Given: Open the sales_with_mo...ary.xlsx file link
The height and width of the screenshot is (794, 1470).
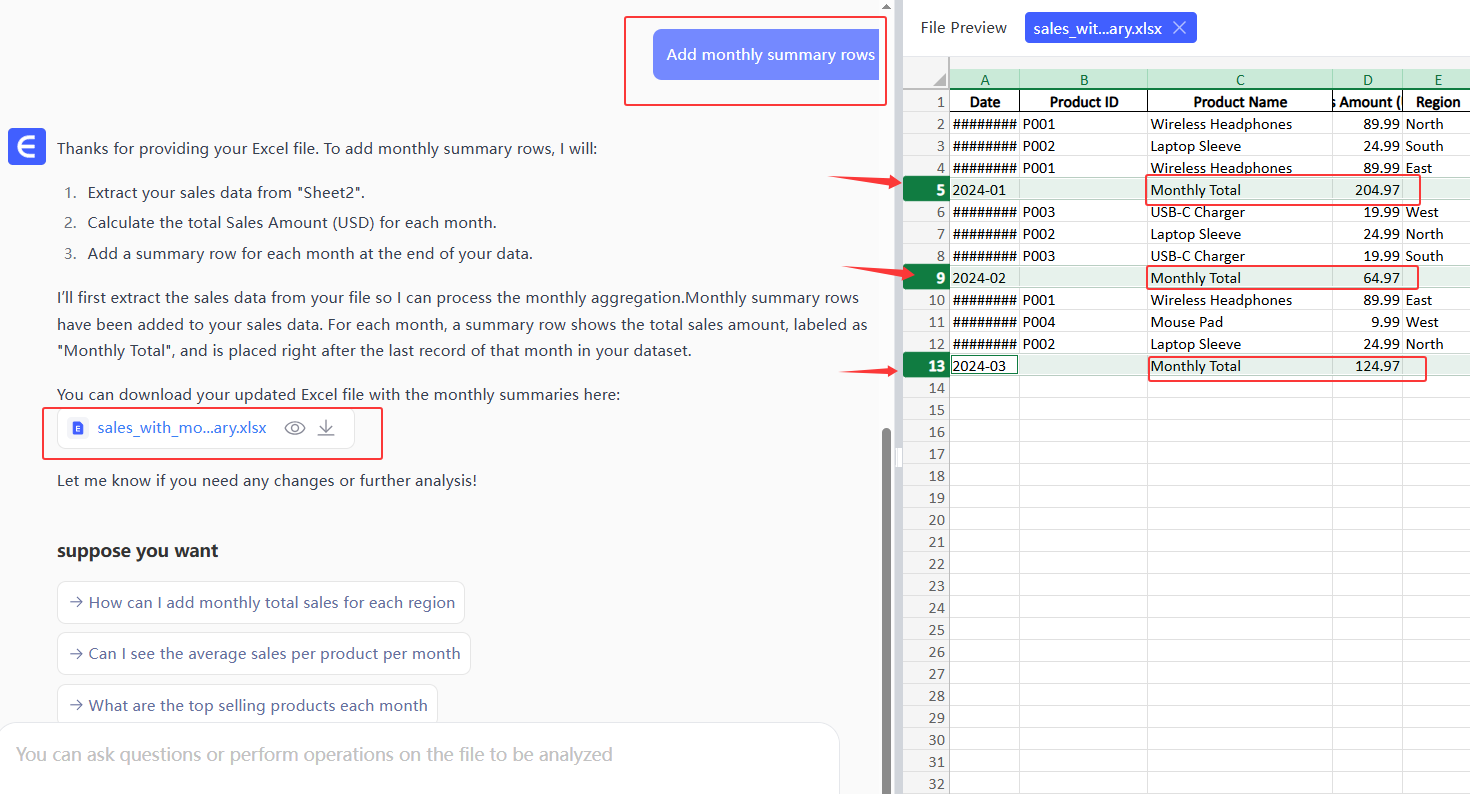Looking at the screenshot, I should [x=181, y=428].
